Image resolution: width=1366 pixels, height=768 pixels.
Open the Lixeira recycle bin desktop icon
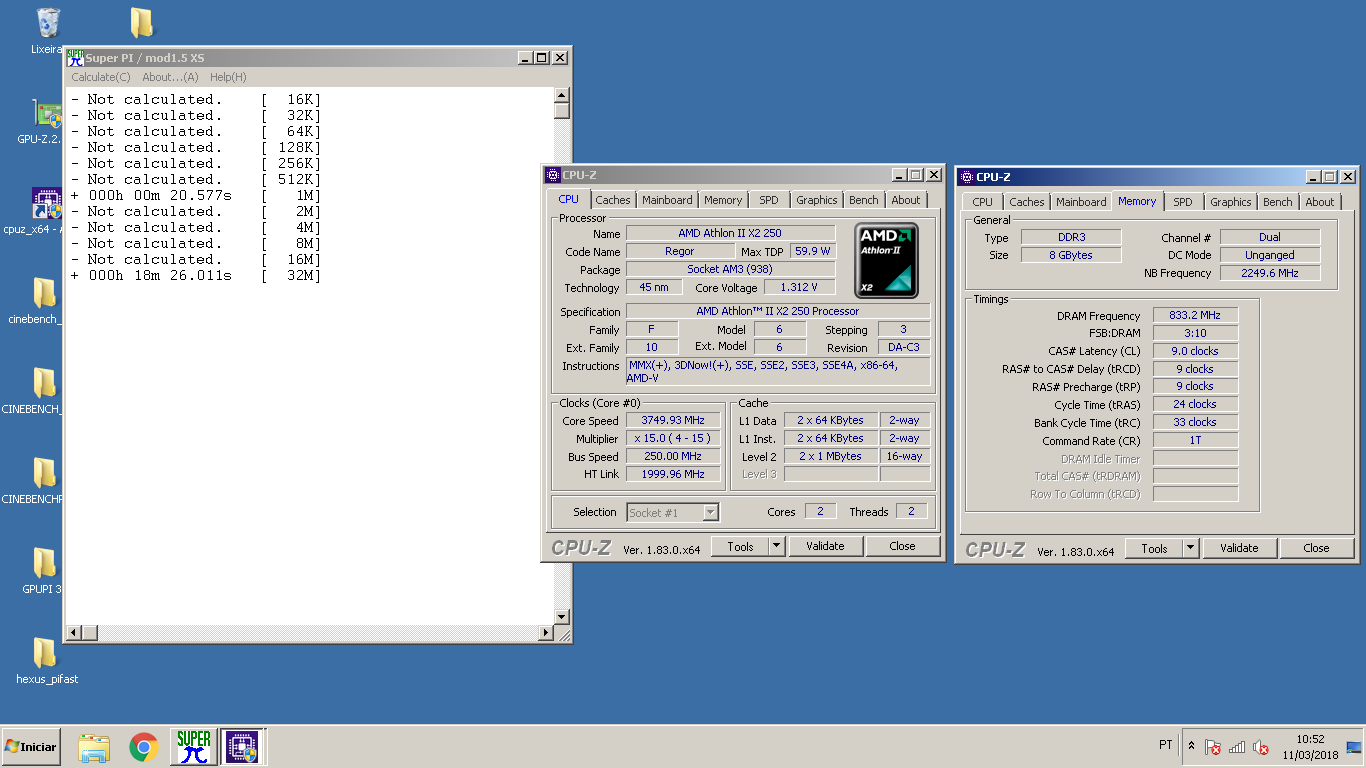point(46,23)
